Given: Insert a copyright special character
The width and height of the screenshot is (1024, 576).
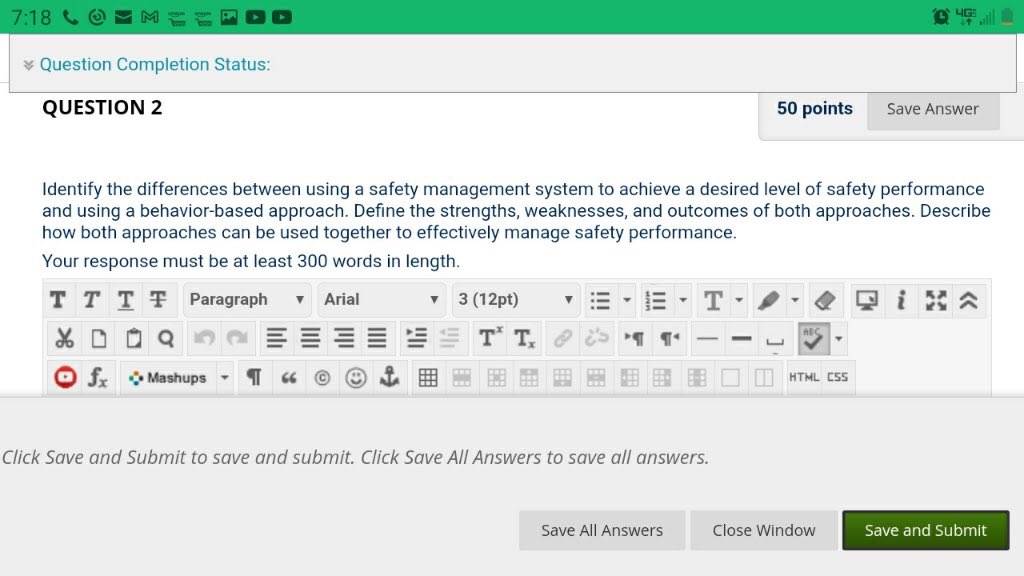Looking at the screenshot, I should tap(322, 377).
